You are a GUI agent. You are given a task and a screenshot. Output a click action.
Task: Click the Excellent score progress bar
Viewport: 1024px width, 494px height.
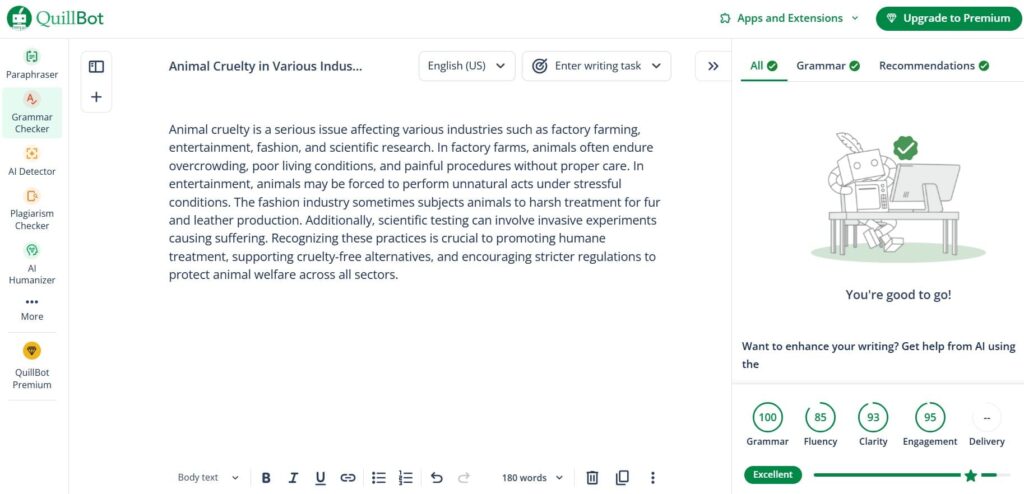[x=911, y=475]
